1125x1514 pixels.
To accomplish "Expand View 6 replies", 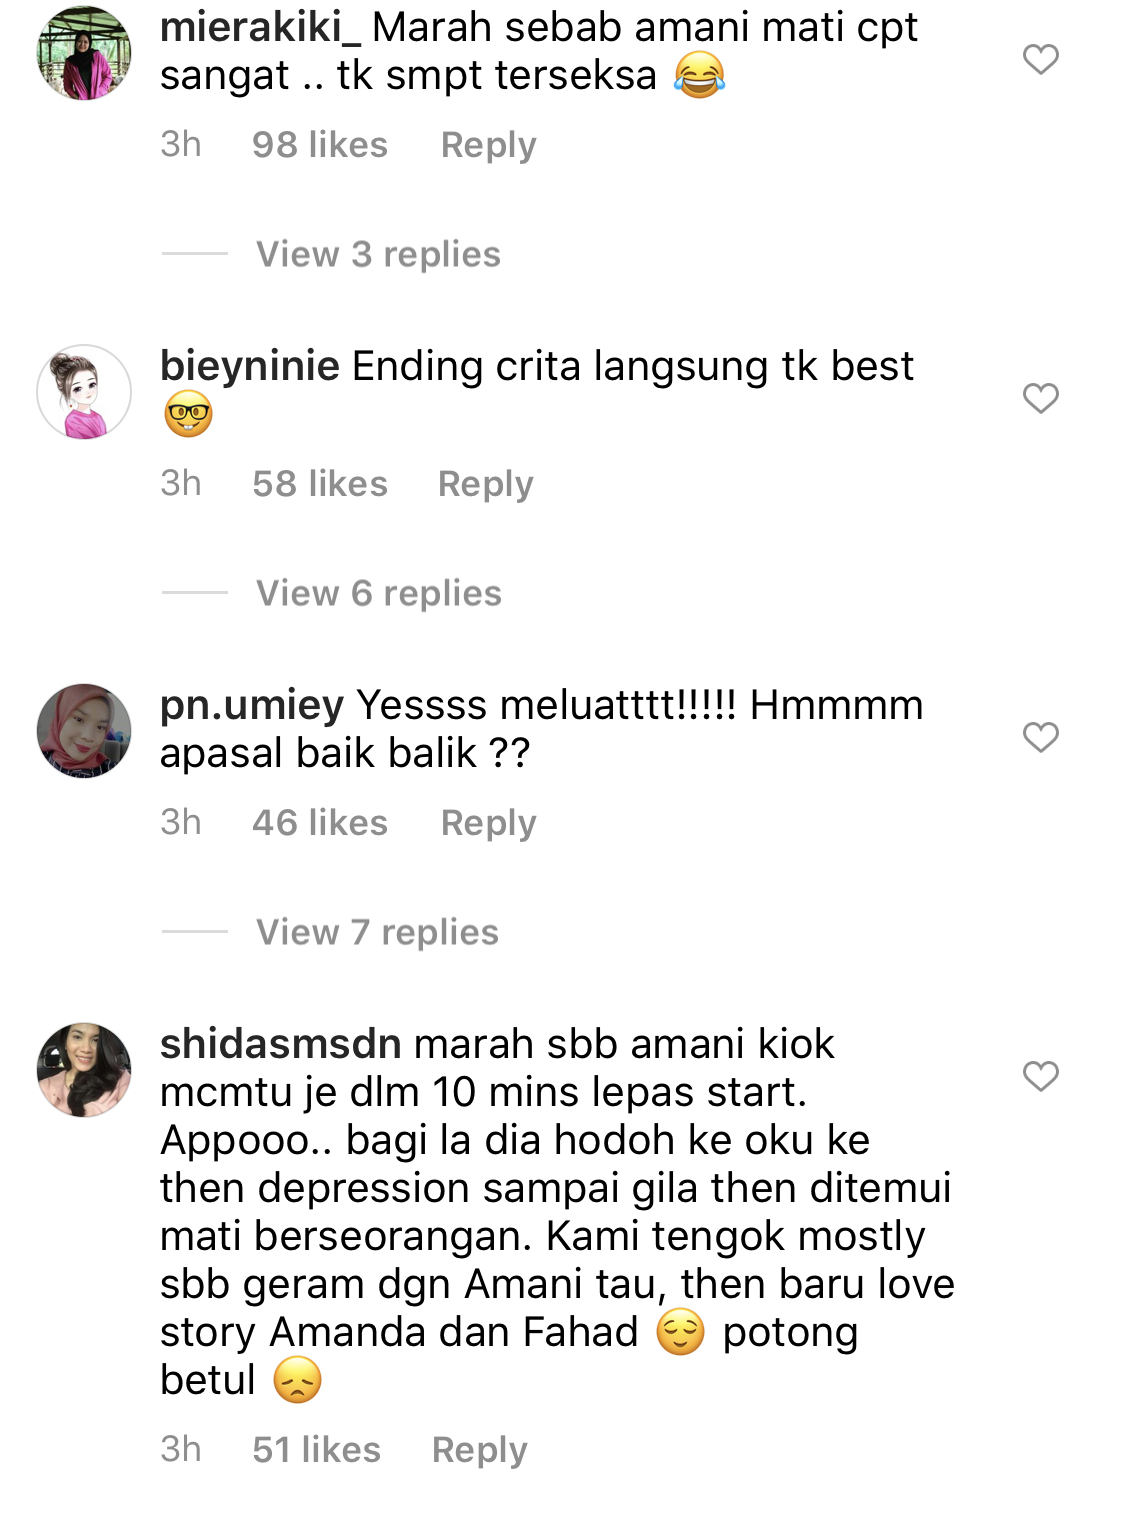I will click(x=379, y=593).
